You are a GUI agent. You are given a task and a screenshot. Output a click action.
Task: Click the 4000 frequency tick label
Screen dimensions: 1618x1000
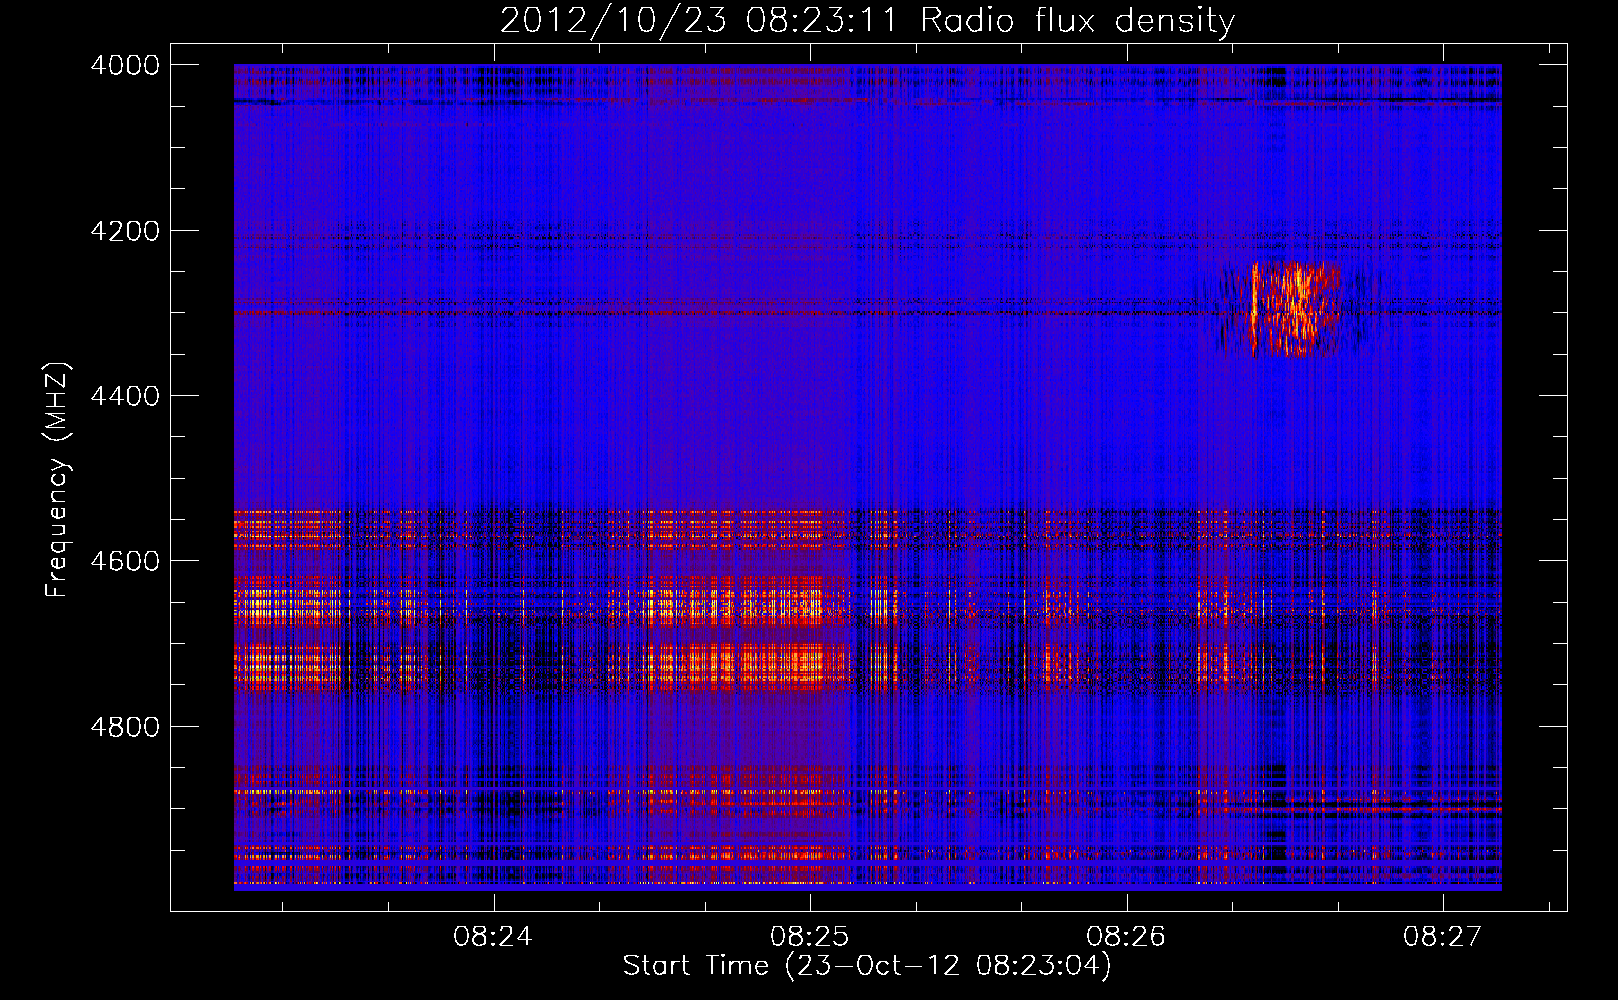[x=125, y=65]
